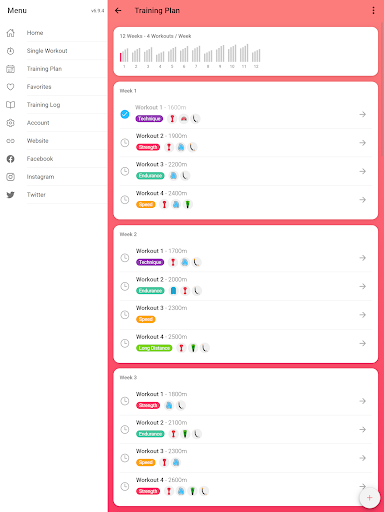The height and width of the screenshot is (512, 384).
Task: Mark Week 2 Workout 2 2000m as done
Action: [x=125, y=286]
